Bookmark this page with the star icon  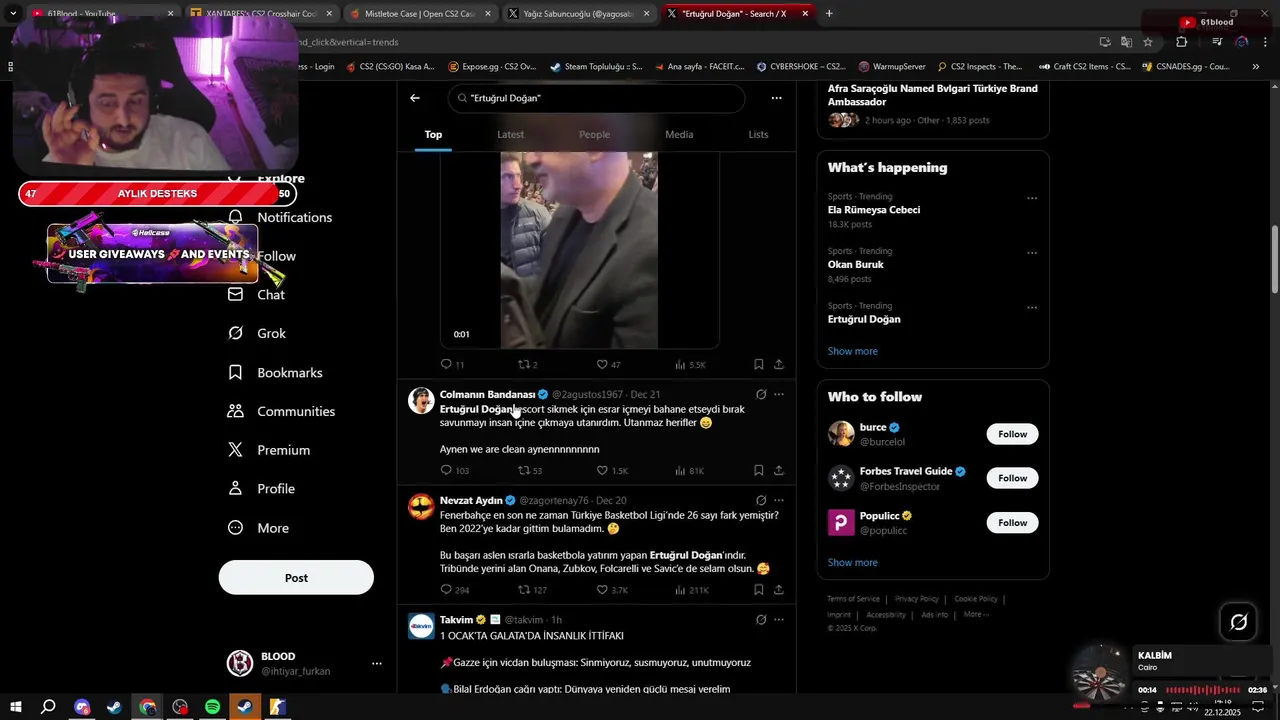(1148, 42)
